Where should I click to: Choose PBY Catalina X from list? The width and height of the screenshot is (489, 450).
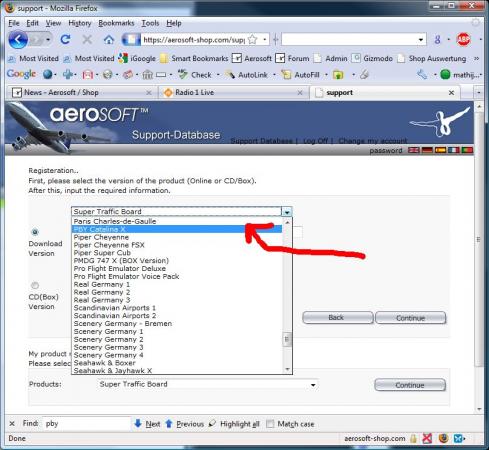pos(177,229)
